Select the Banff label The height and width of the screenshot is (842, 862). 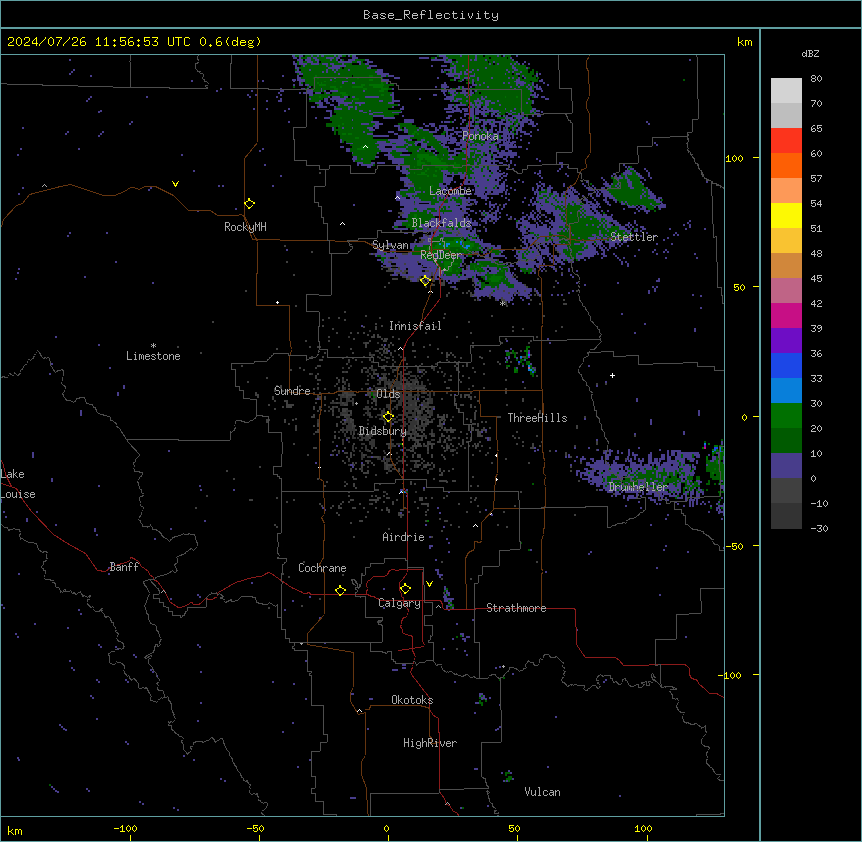(124, 567)
